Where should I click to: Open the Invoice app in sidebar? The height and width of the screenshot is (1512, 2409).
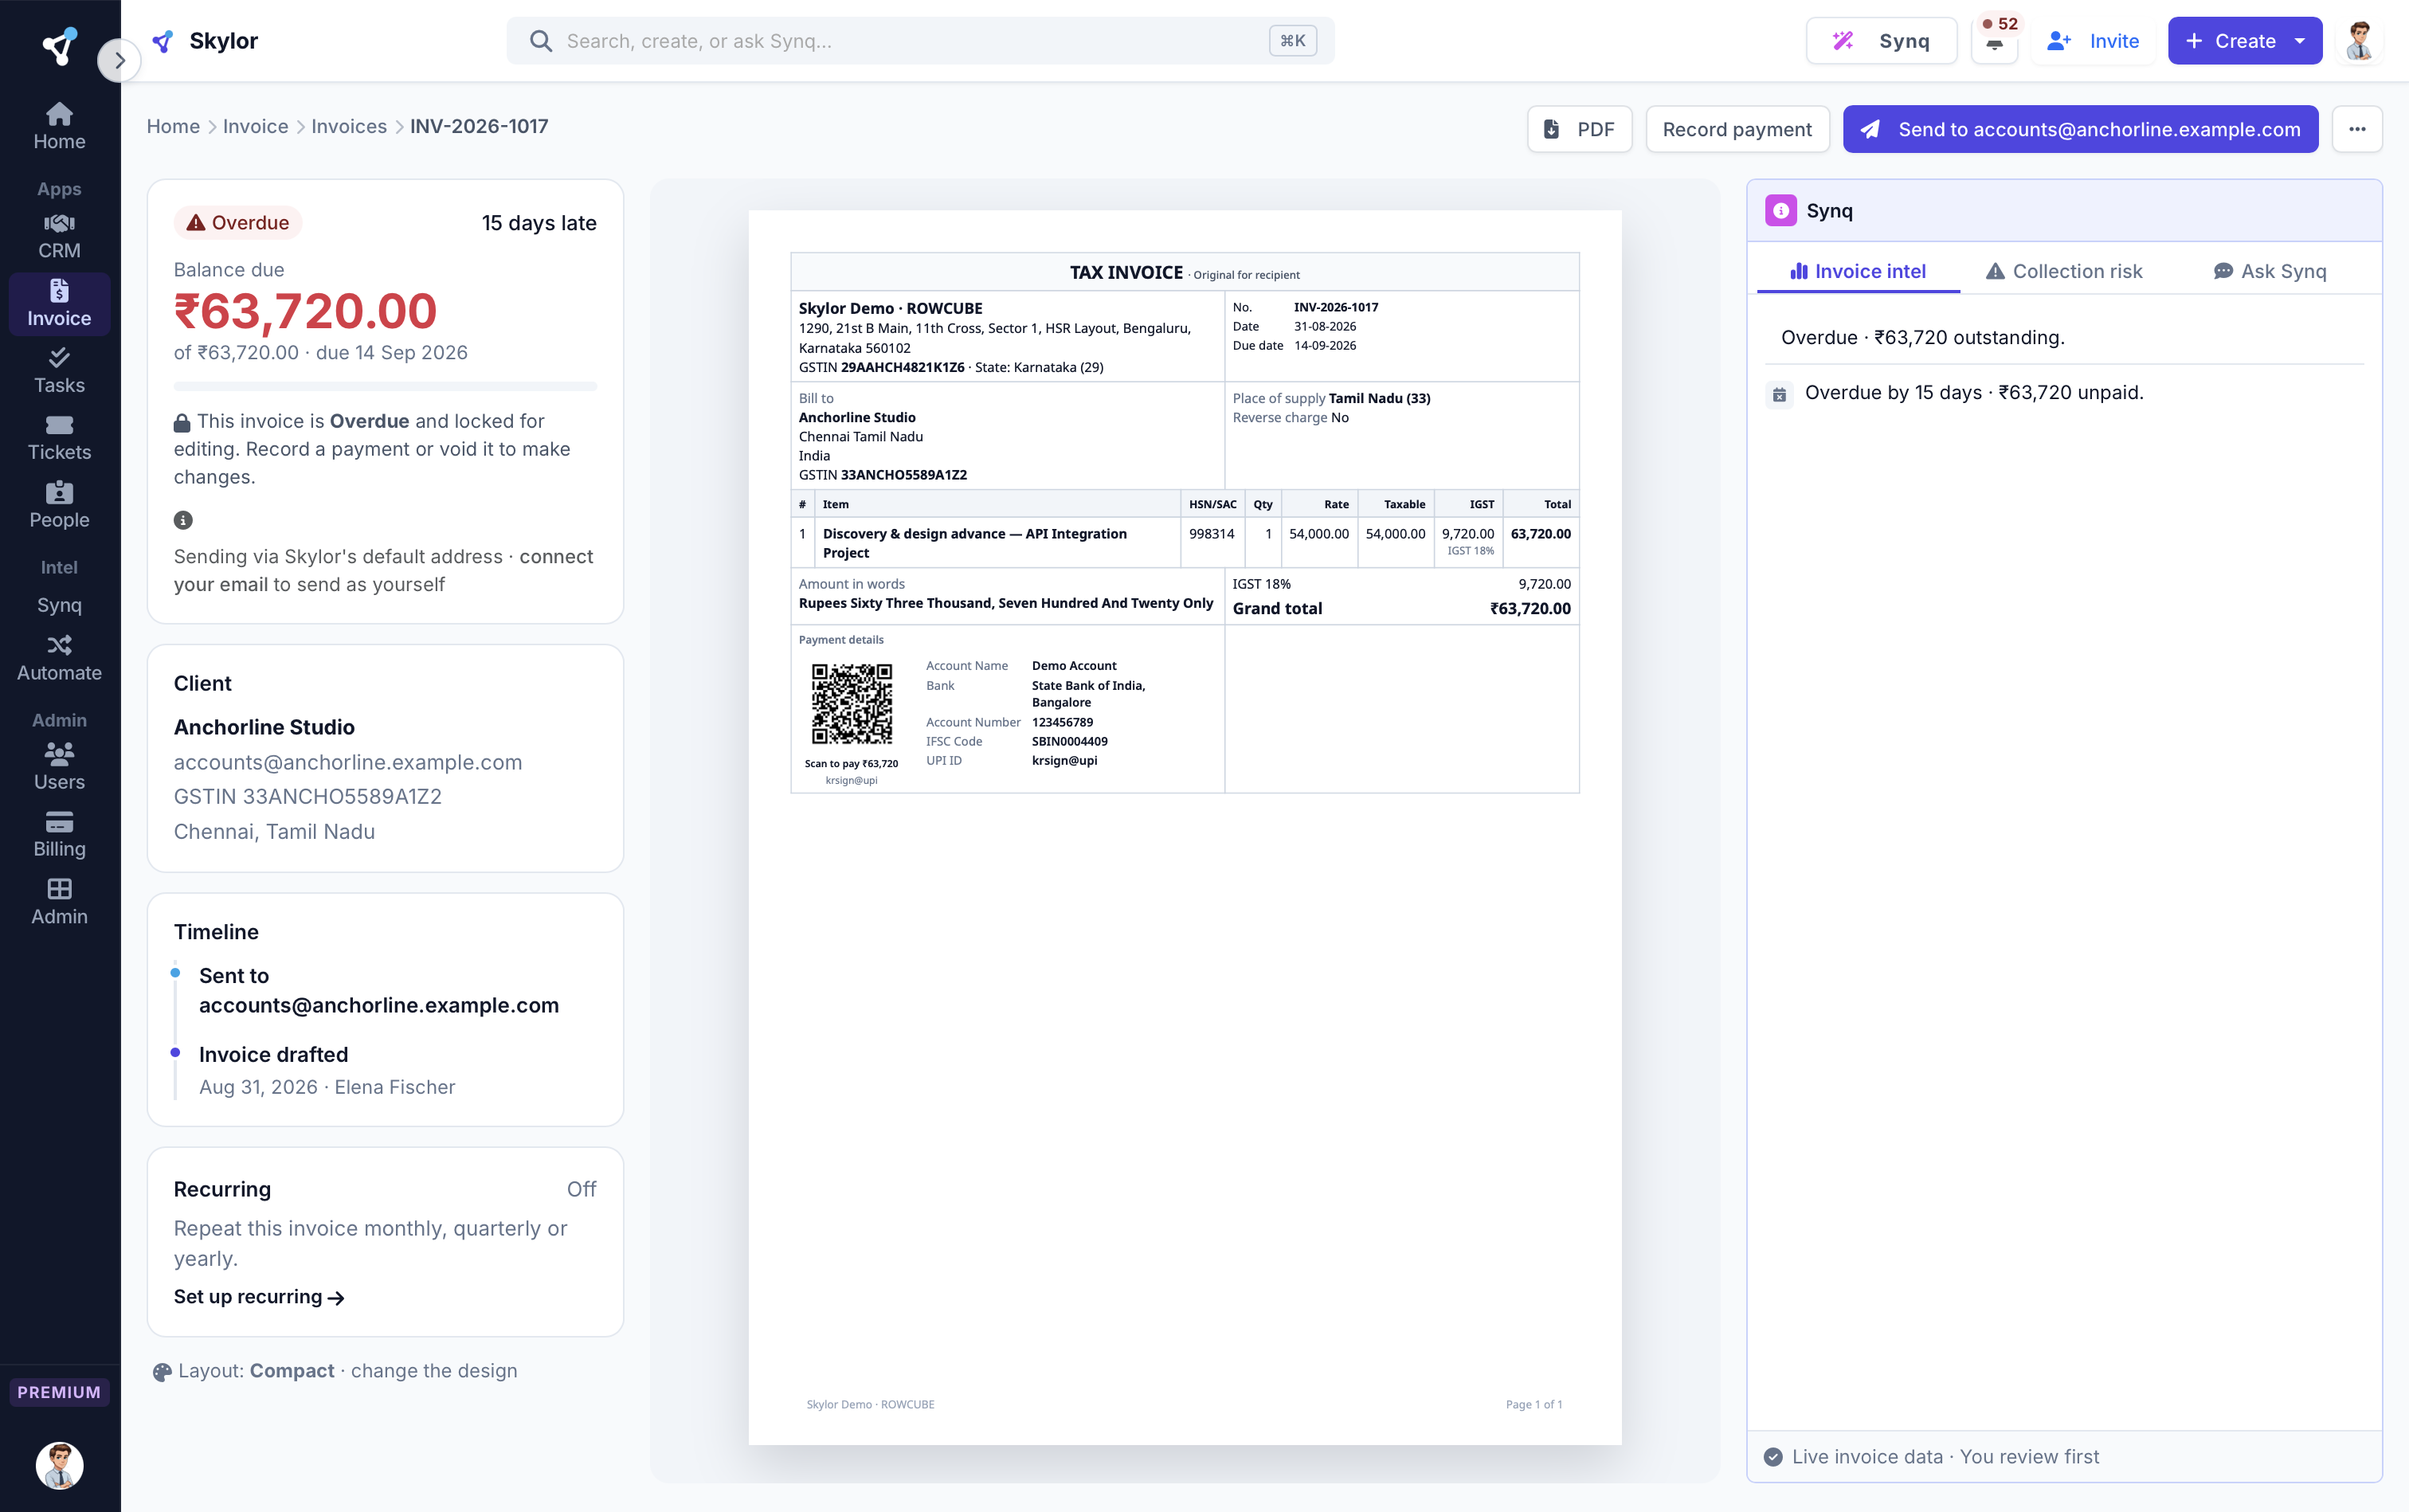coord(59,303)
